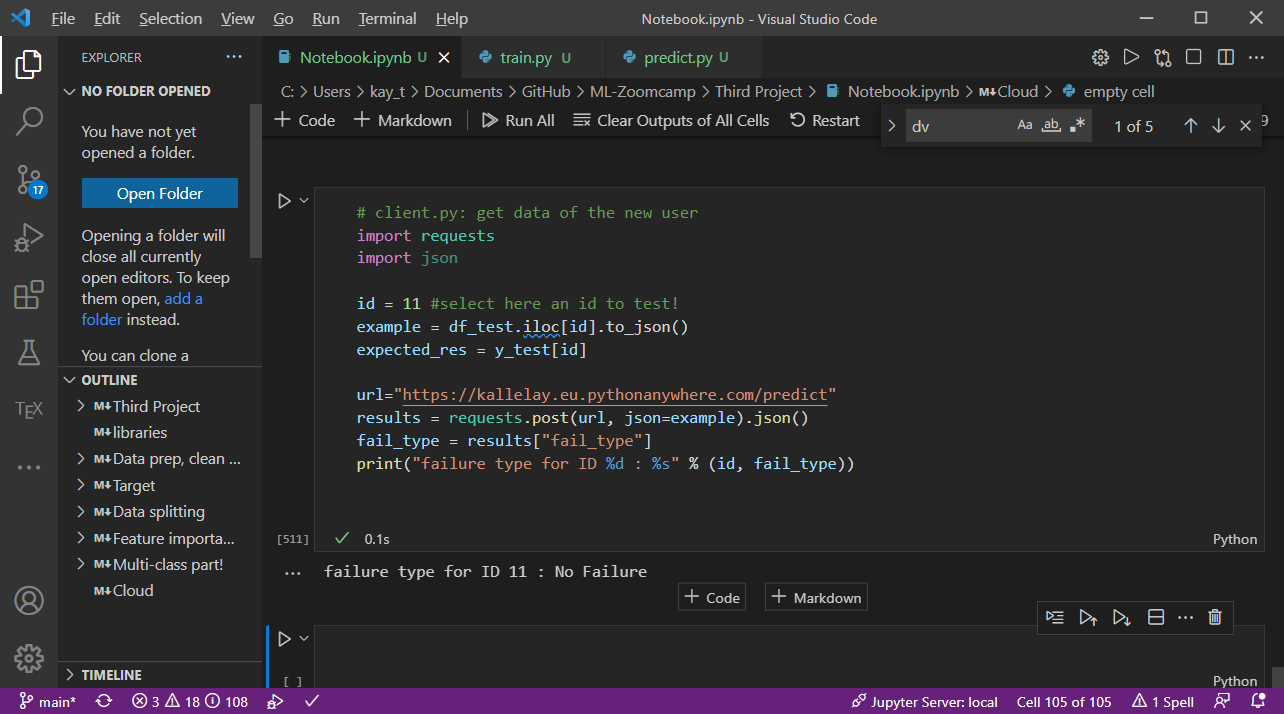This screenshot has width=1284, height=714.
Task: Toggle Use Regular Expression in find widget
Action: click(x=1076, y=126)
